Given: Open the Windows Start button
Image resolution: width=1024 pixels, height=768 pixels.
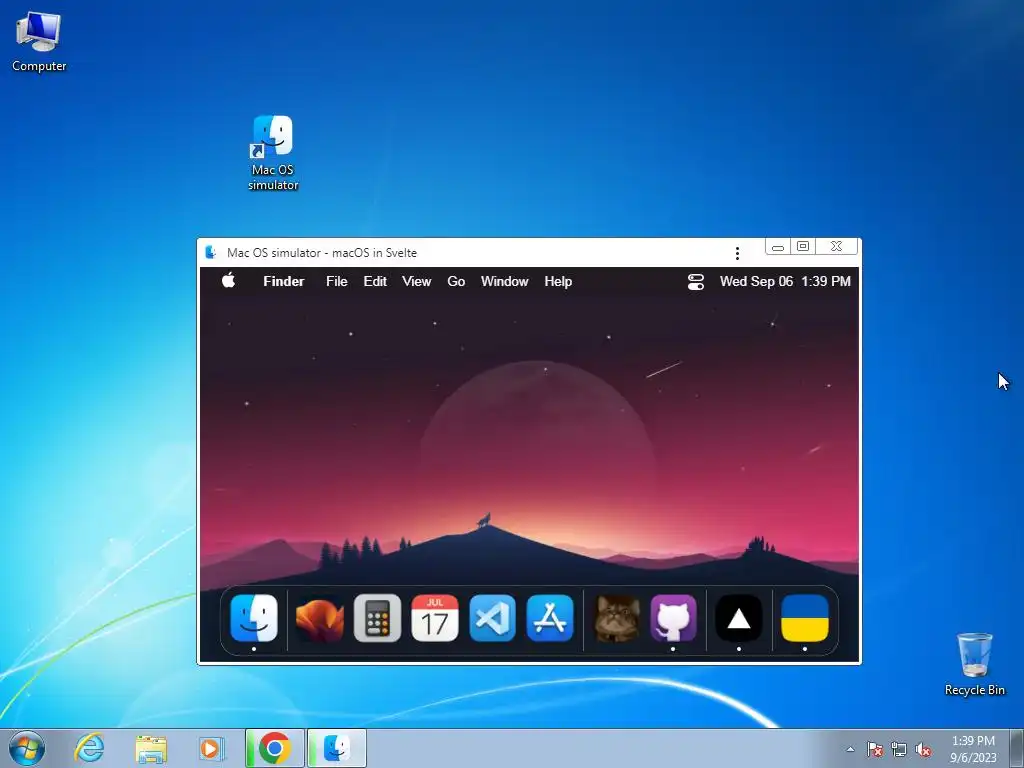Looking at the screenshot, I should 27,748.
